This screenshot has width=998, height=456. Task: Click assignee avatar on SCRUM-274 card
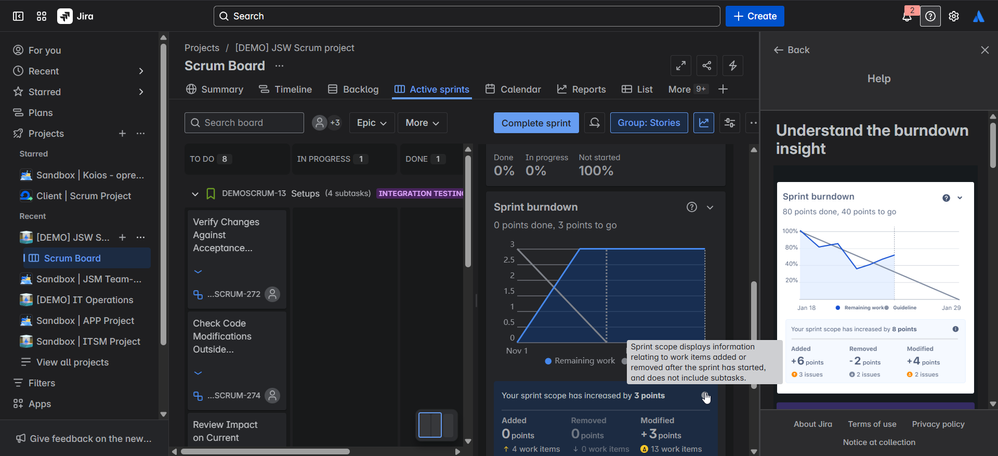point(272,395)
